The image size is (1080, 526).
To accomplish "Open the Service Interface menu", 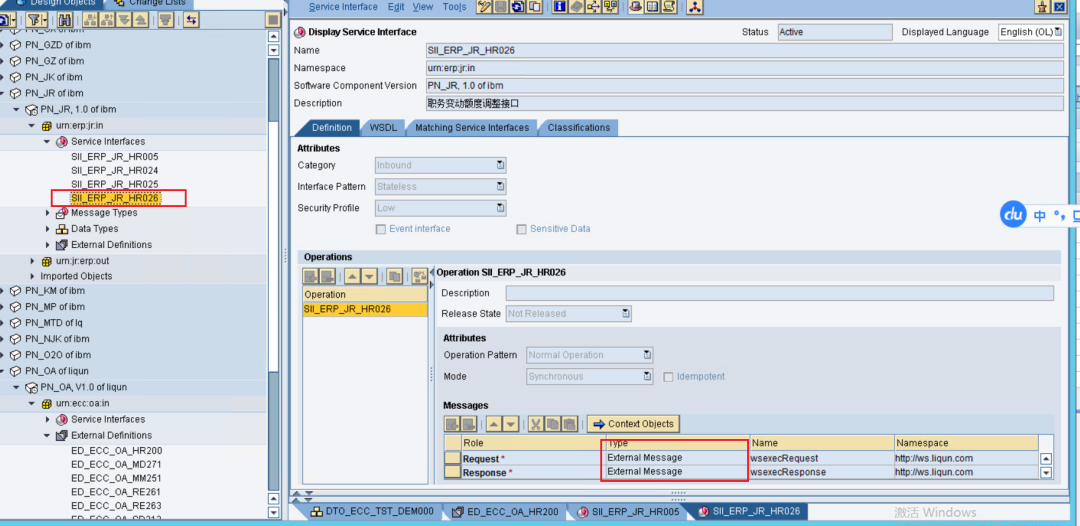I will [x=343, y=7].
